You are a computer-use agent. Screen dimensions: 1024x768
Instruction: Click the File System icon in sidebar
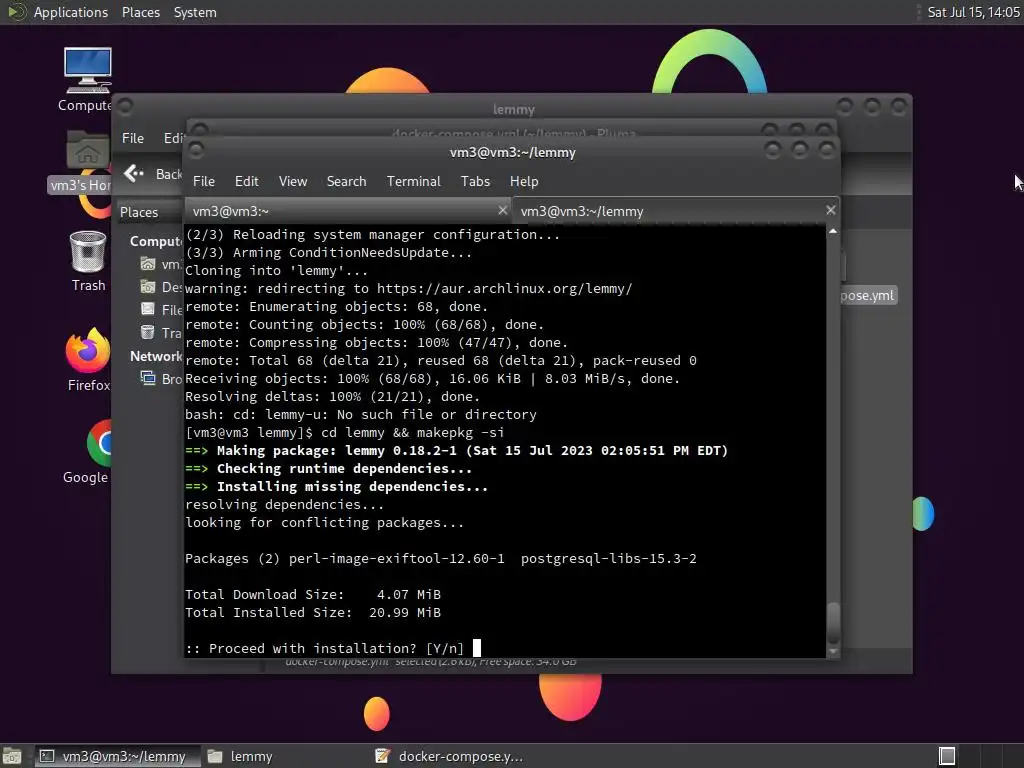point(148,310)
